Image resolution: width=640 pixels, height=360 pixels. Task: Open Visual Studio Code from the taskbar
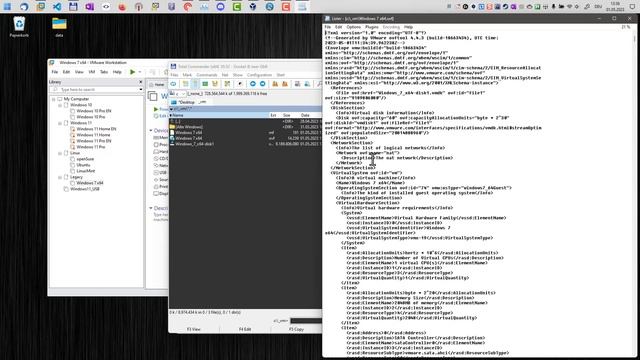[57, 7]
